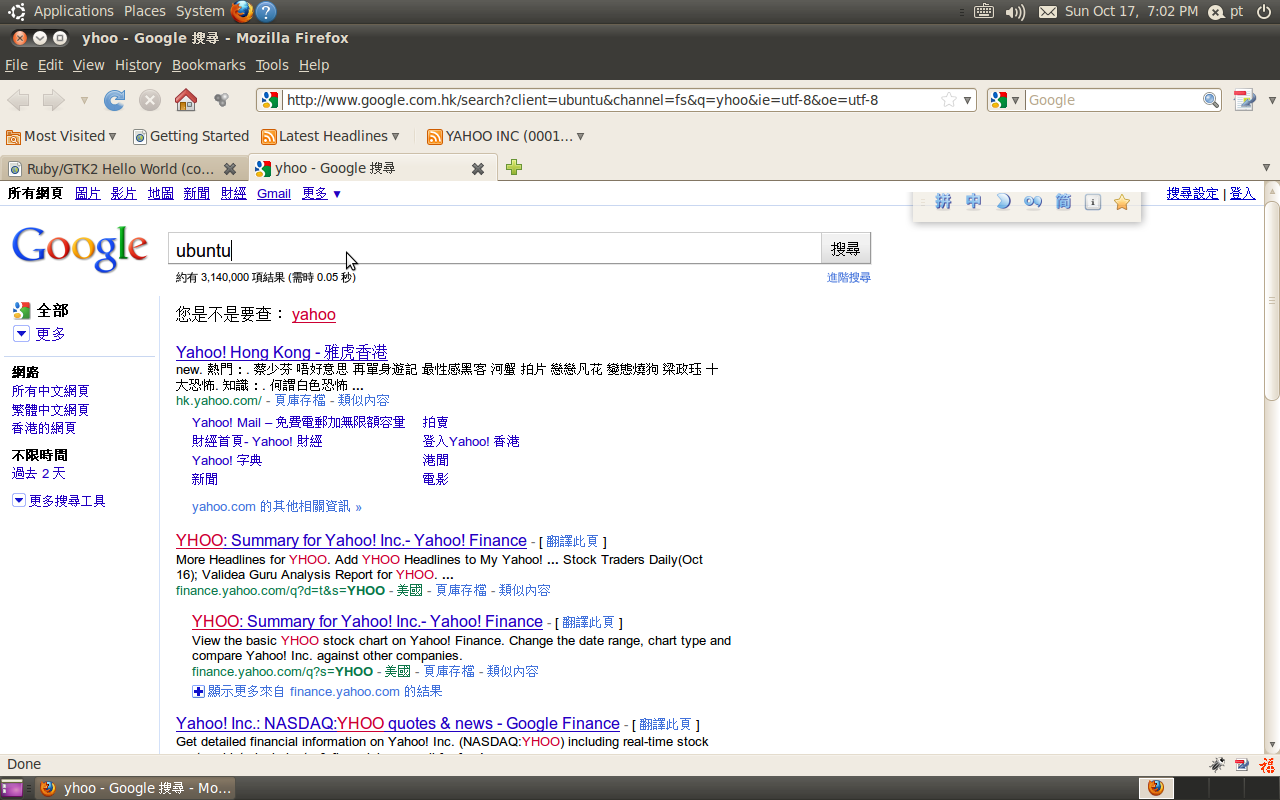The width and height of the screenshot is (1280, 800).
Task: Open the History menu
Action: (138, 65)
